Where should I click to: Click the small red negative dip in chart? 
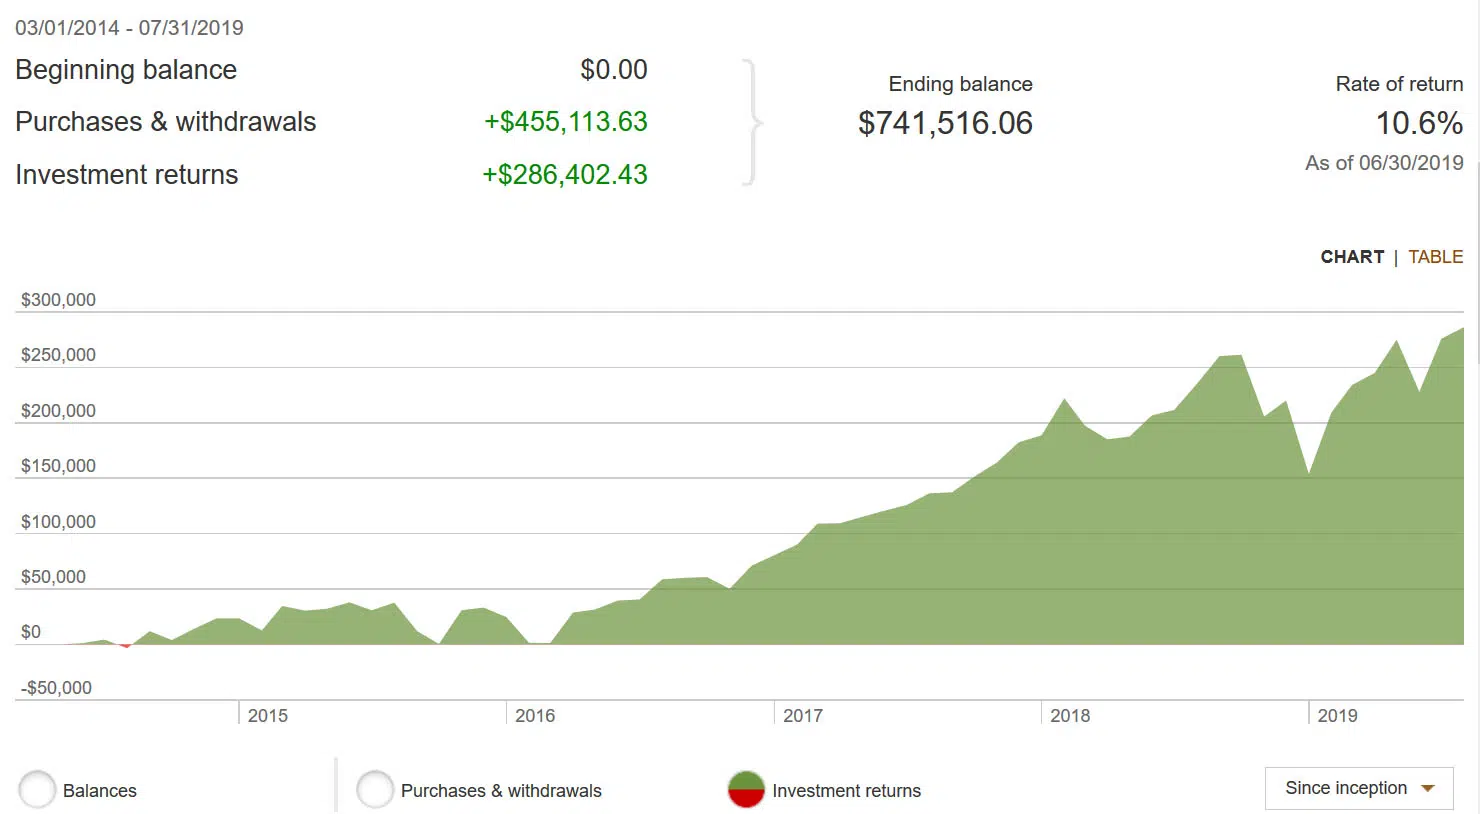[125, 646]
